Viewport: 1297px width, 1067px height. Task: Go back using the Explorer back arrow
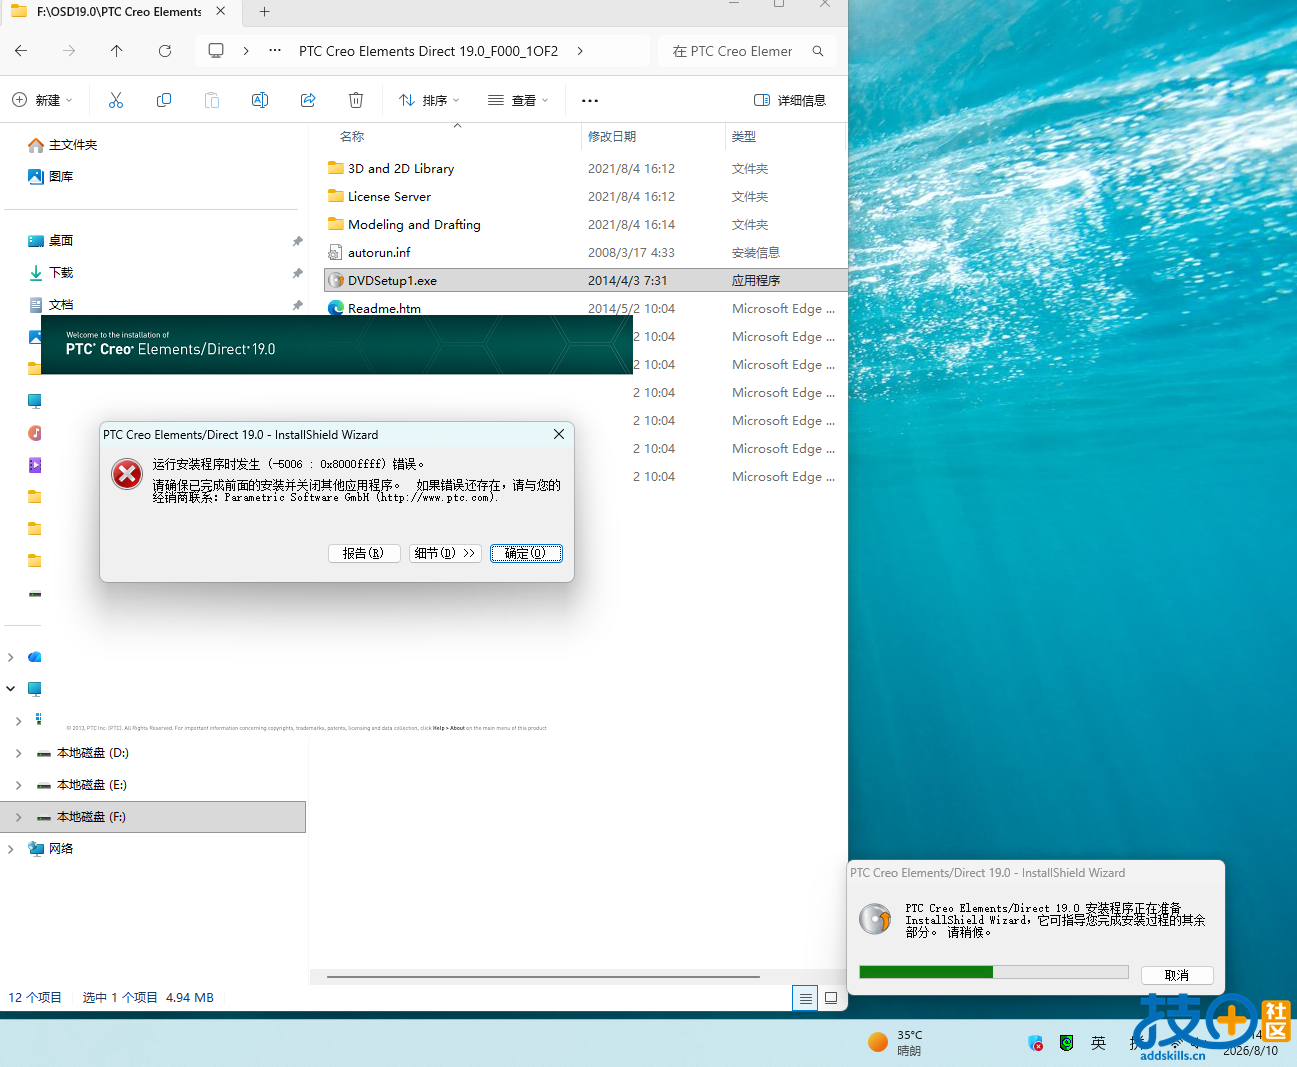click(21, 51)
